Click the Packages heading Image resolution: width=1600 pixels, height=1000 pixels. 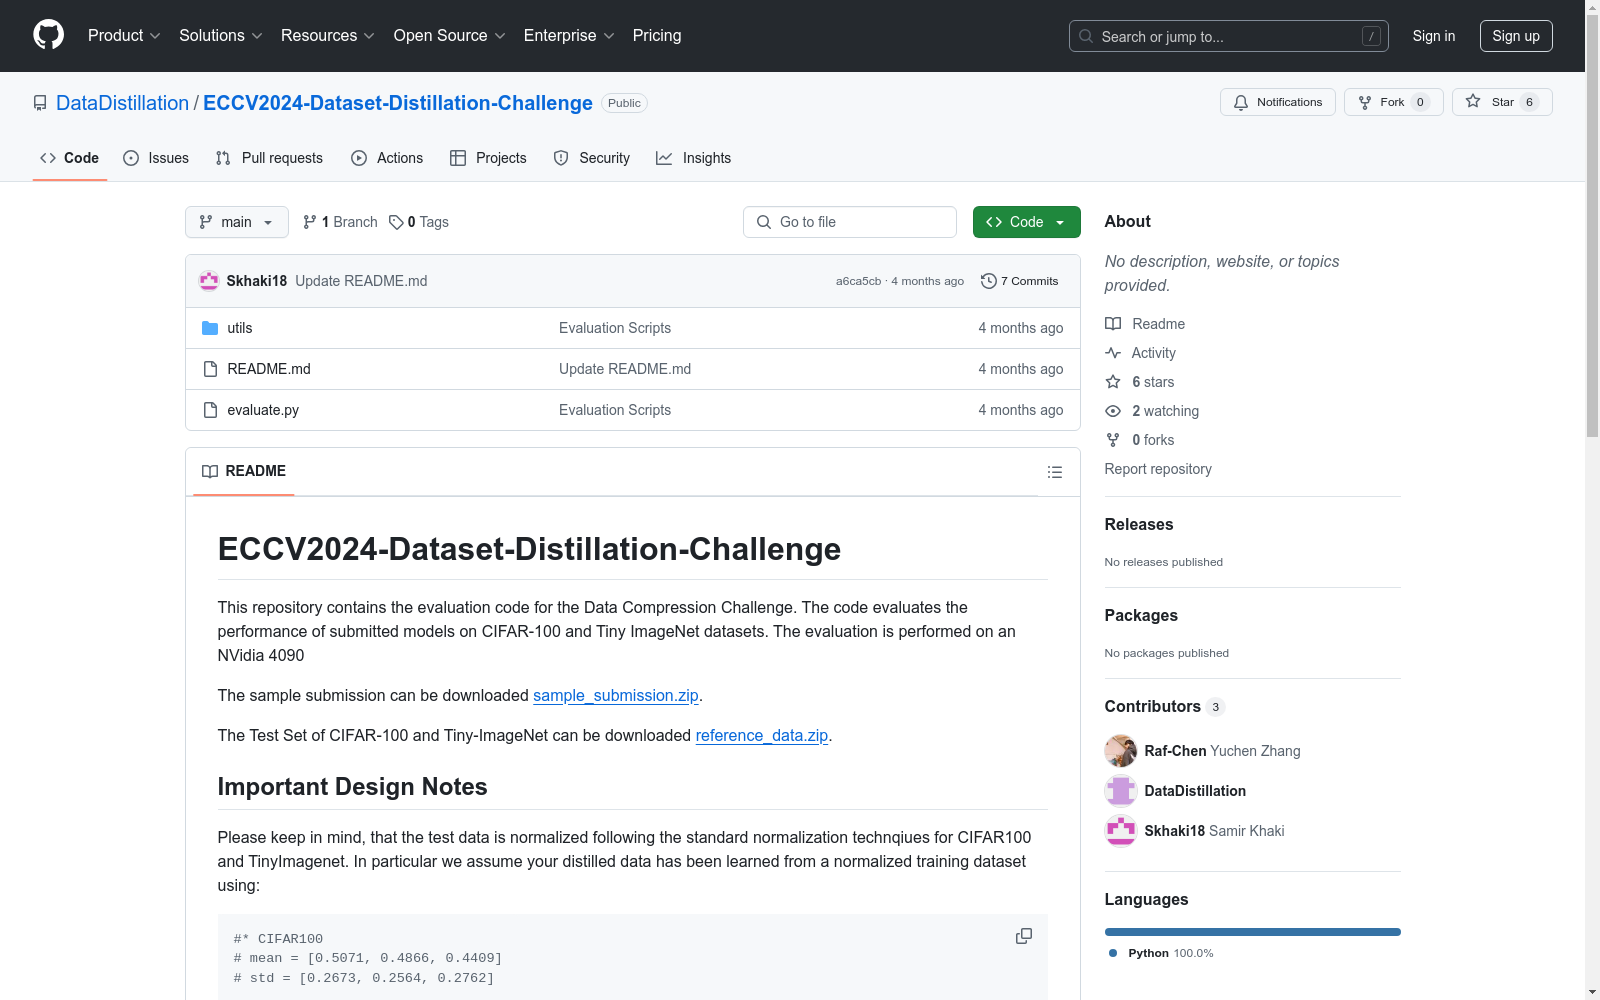1141,615
